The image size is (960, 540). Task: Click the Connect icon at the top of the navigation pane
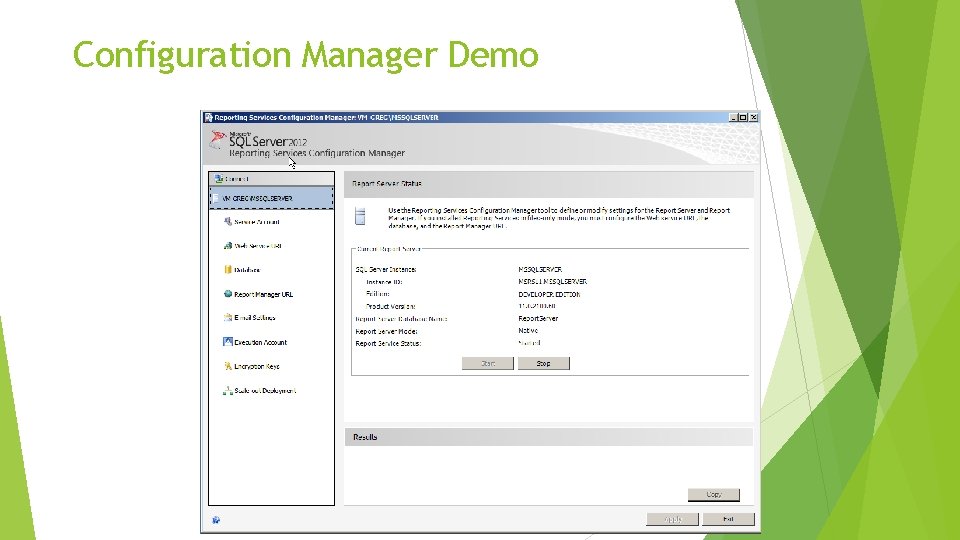click(219, 179)
